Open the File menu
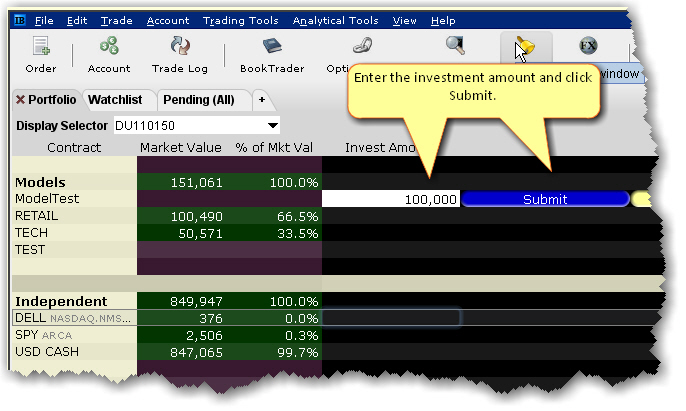This screenshot has height=411, width=686. pyautogui.click(x=45, y=20)
